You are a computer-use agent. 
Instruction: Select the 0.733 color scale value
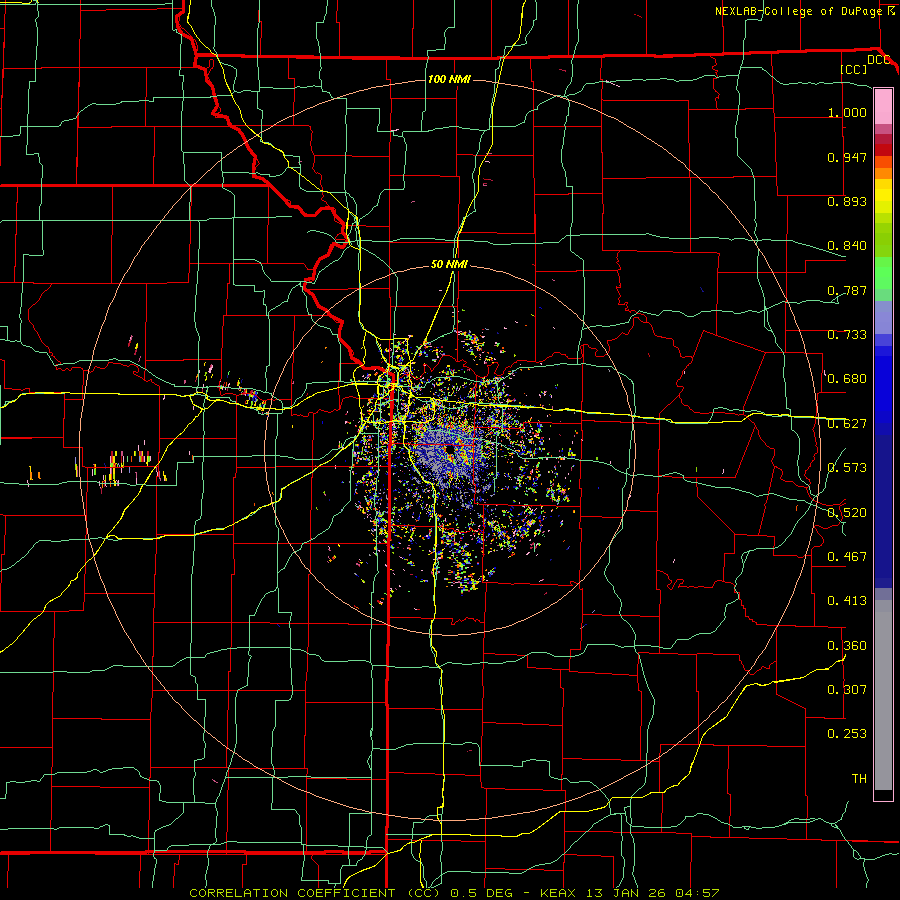[x=847, y=335]
